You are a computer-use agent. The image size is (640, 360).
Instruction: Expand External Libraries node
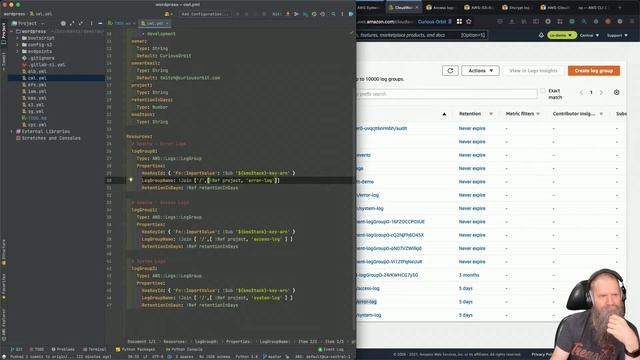tap(11, 131)
